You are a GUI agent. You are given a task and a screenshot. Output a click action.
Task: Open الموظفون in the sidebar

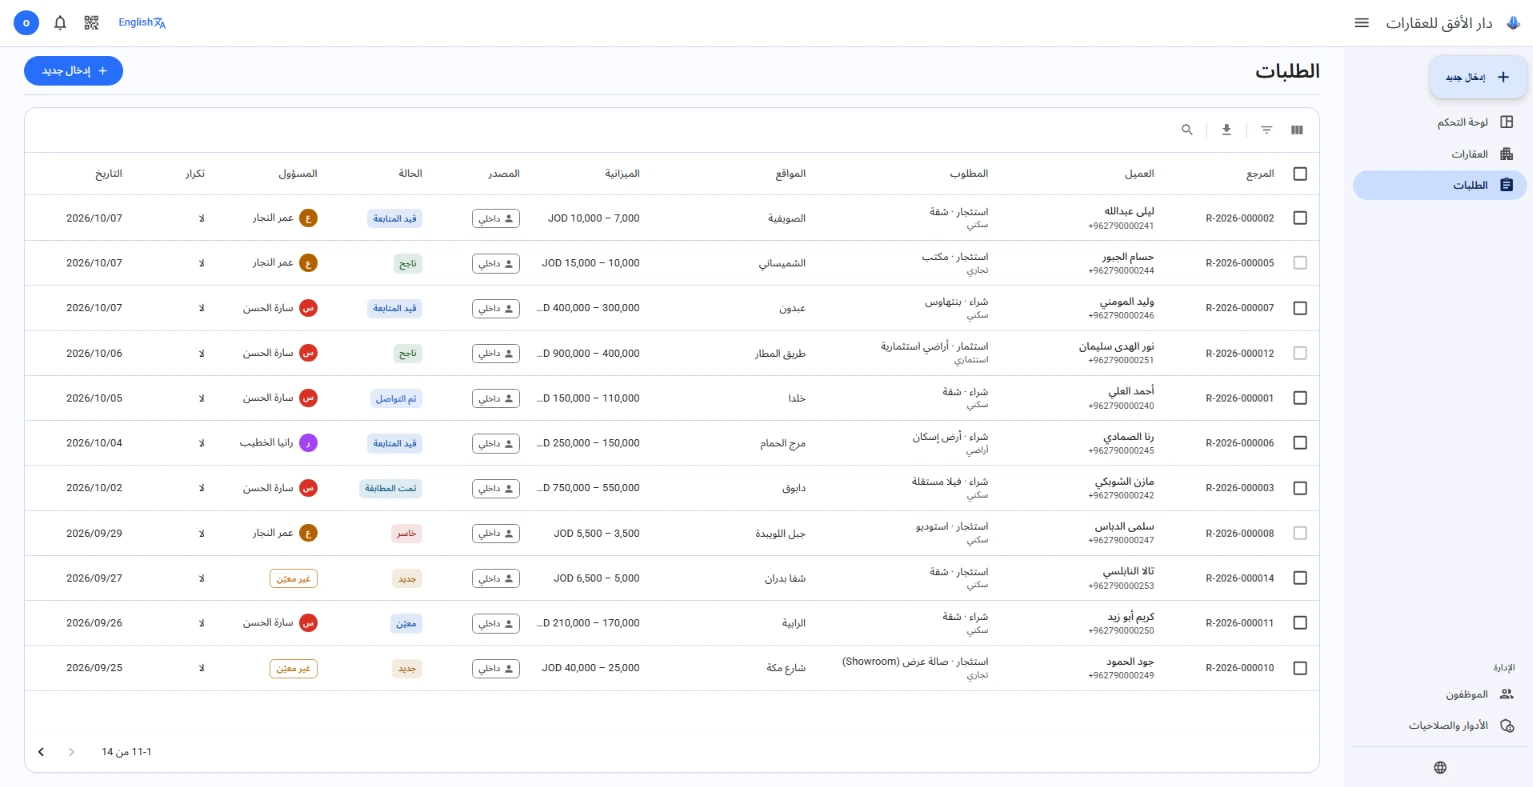point(1440,694)
